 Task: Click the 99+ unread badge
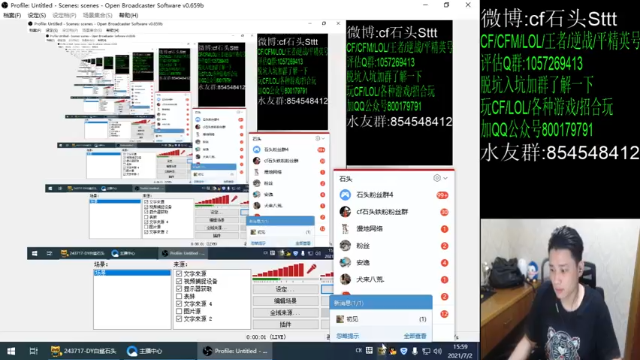click(442, 195)
